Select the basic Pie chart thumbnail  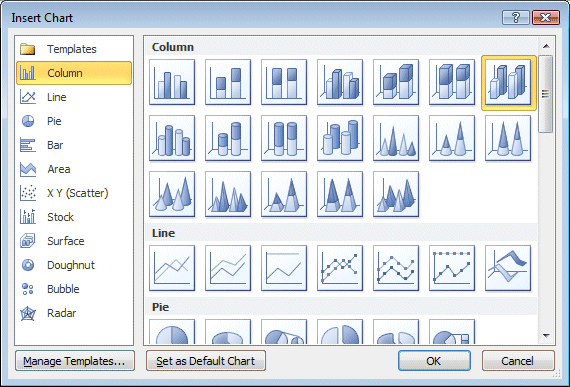(172, 332)
